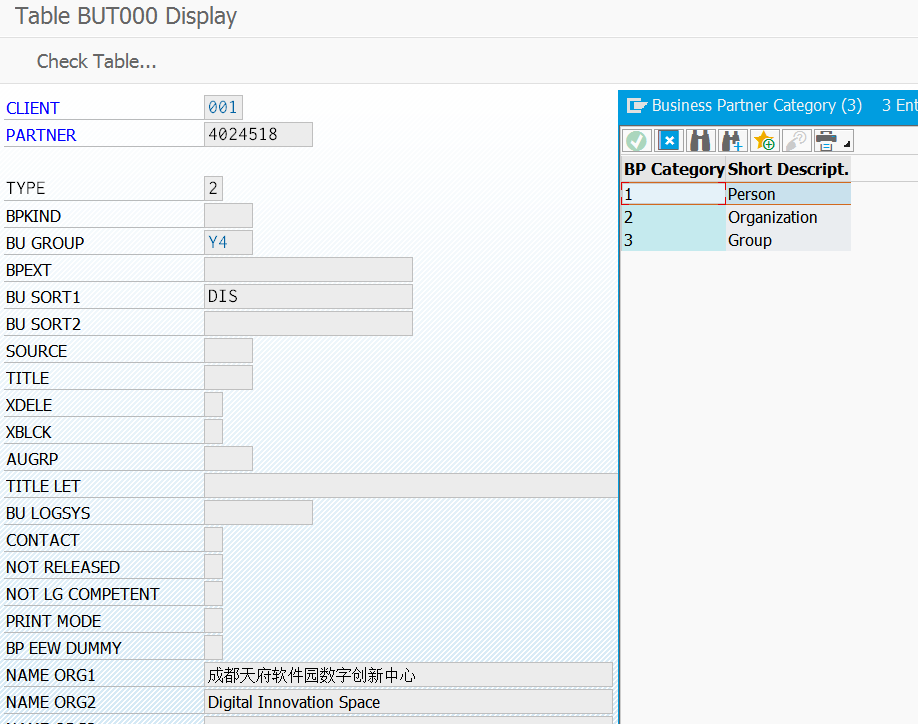Select the TYPE field with value 2
This screenshot has width=918, height=724.
(213, 188)
